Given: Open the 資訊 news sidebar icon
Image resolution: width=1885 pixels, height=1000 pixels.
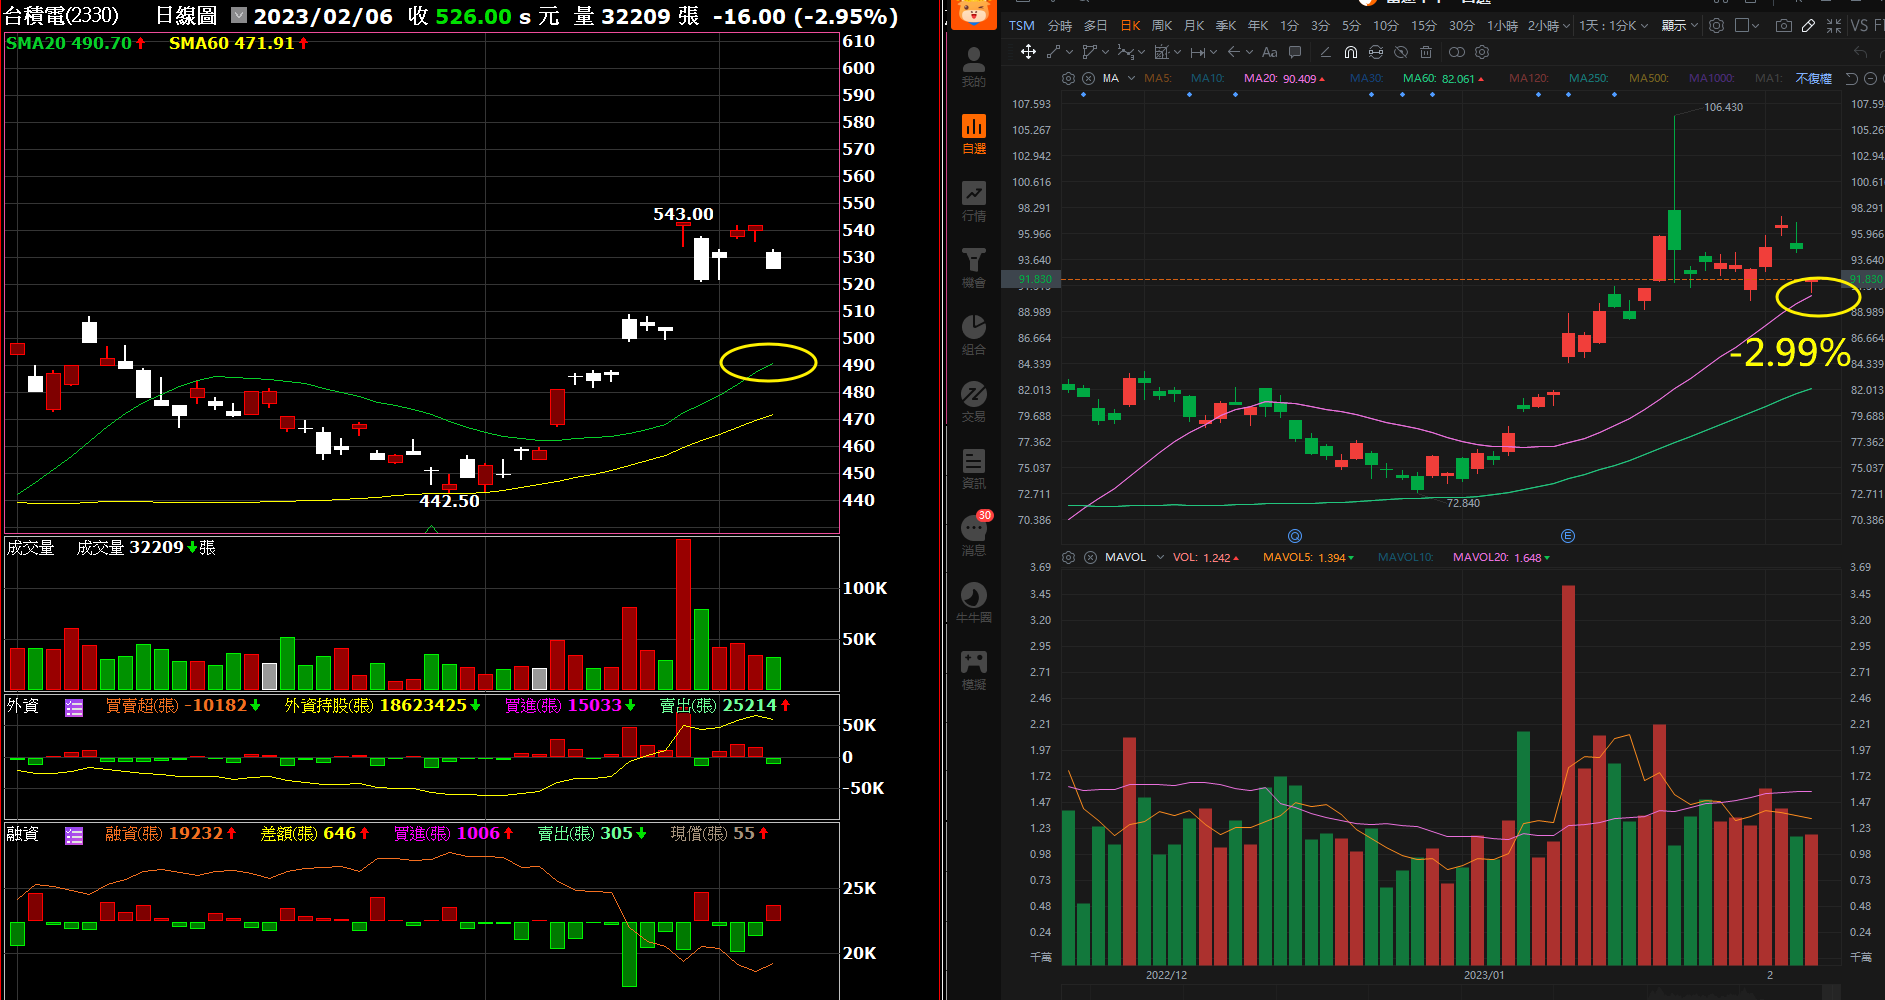Looking at the screenshot, I should pyautogui.click(x=973, y=469).
